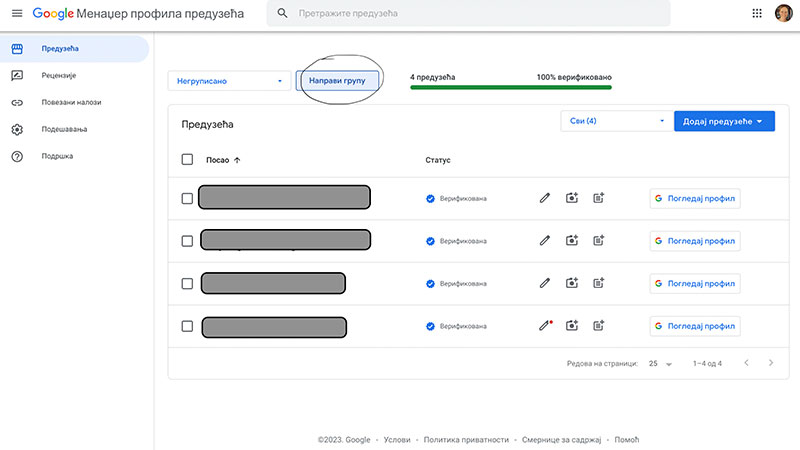Click the Редова на страници label

(602, 364)
